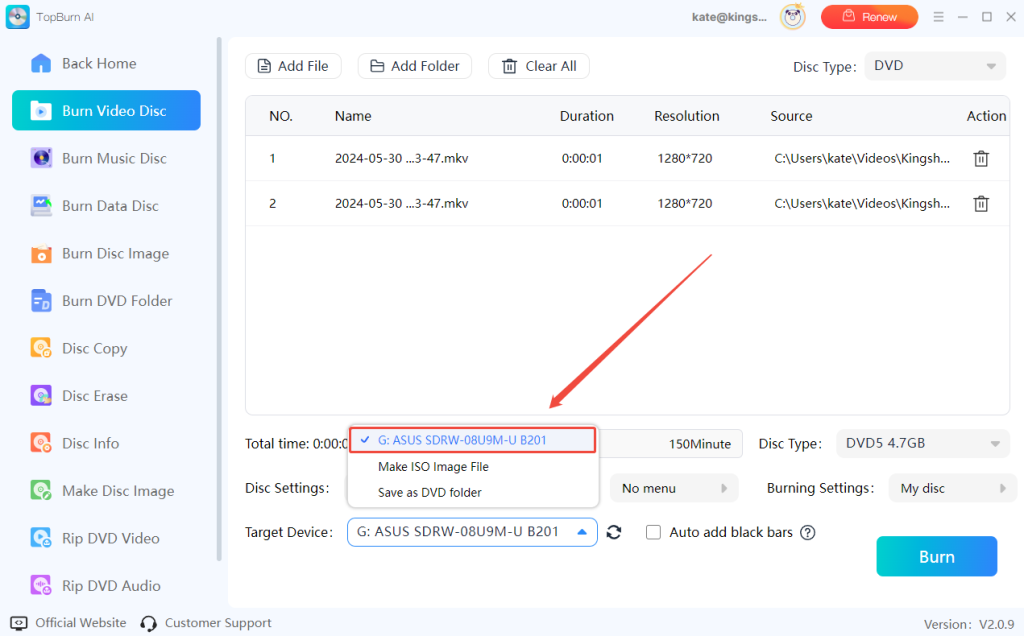Open Rip DVD Audio tool
This screenshot has height=636, width=1024.
tap(110, 586)
